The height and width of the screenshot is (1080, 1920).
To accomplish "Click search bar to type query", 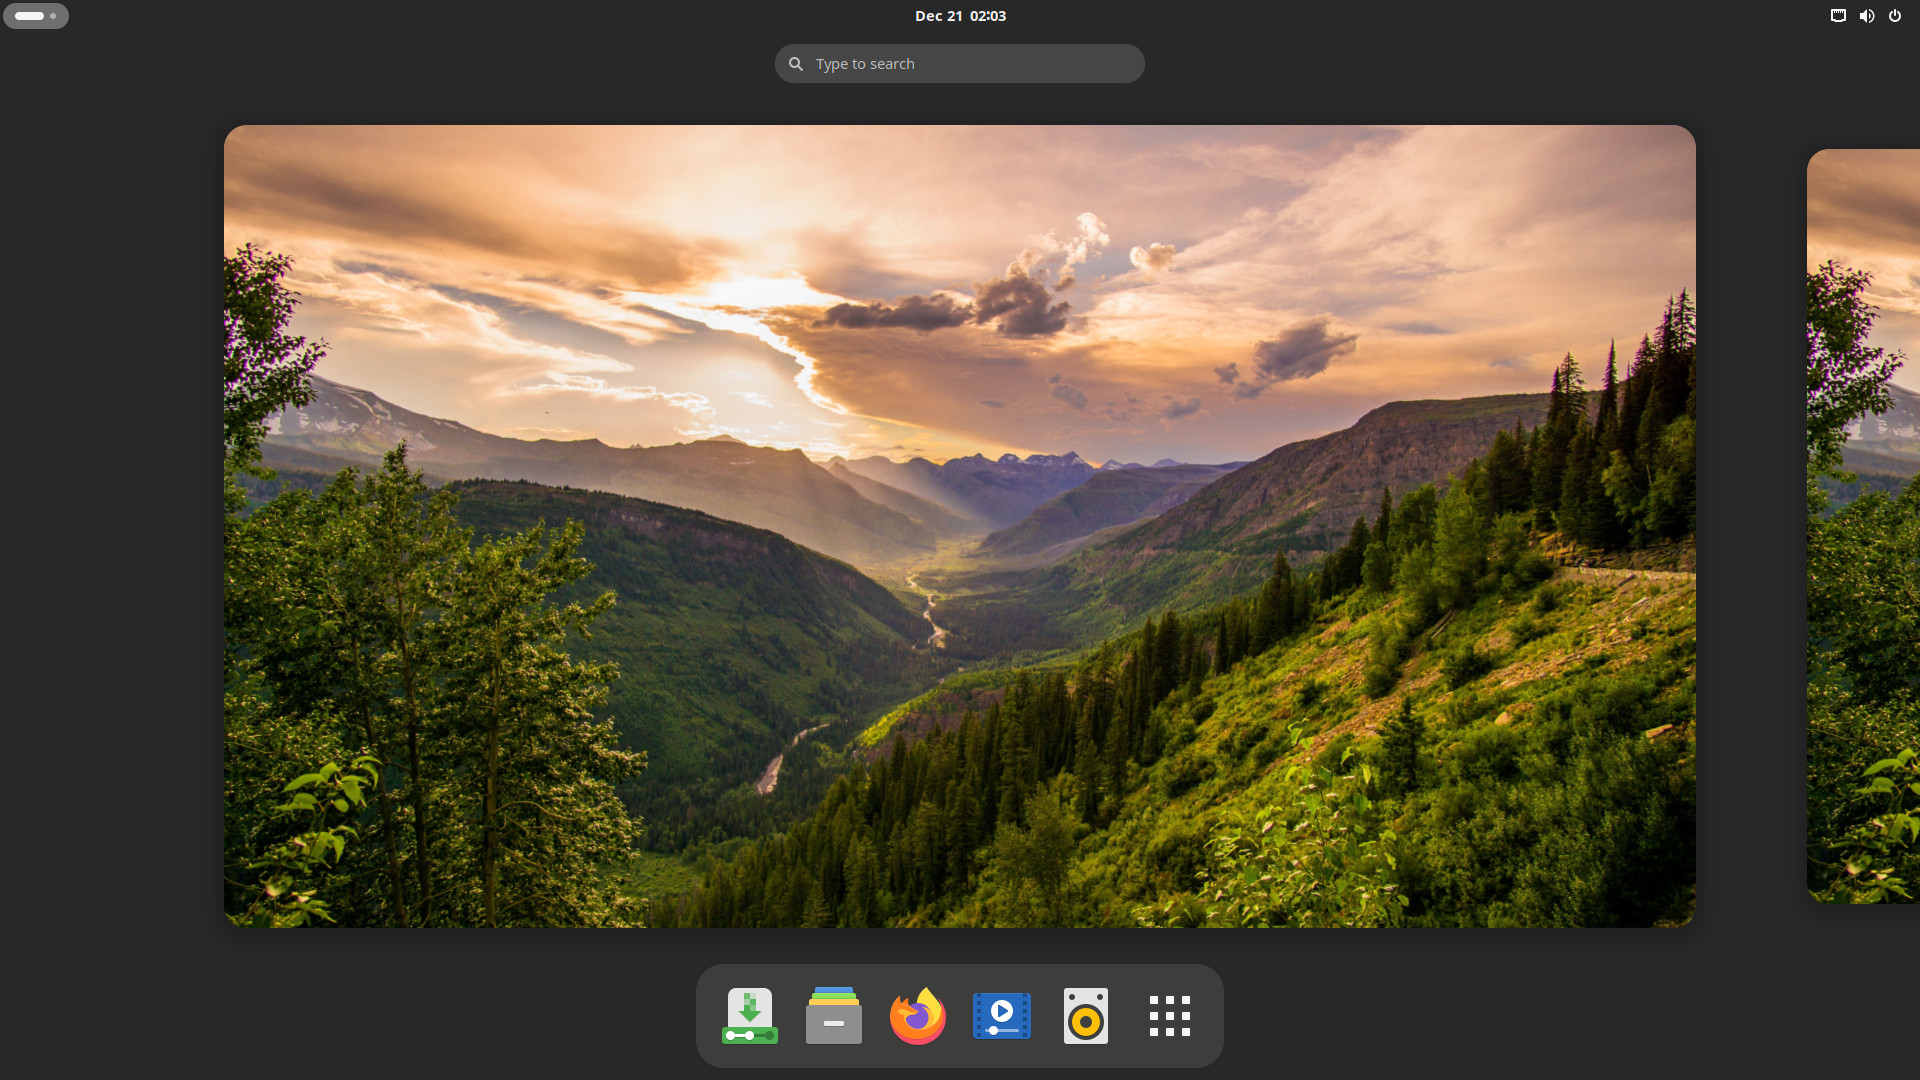I will tap(960, 62).
